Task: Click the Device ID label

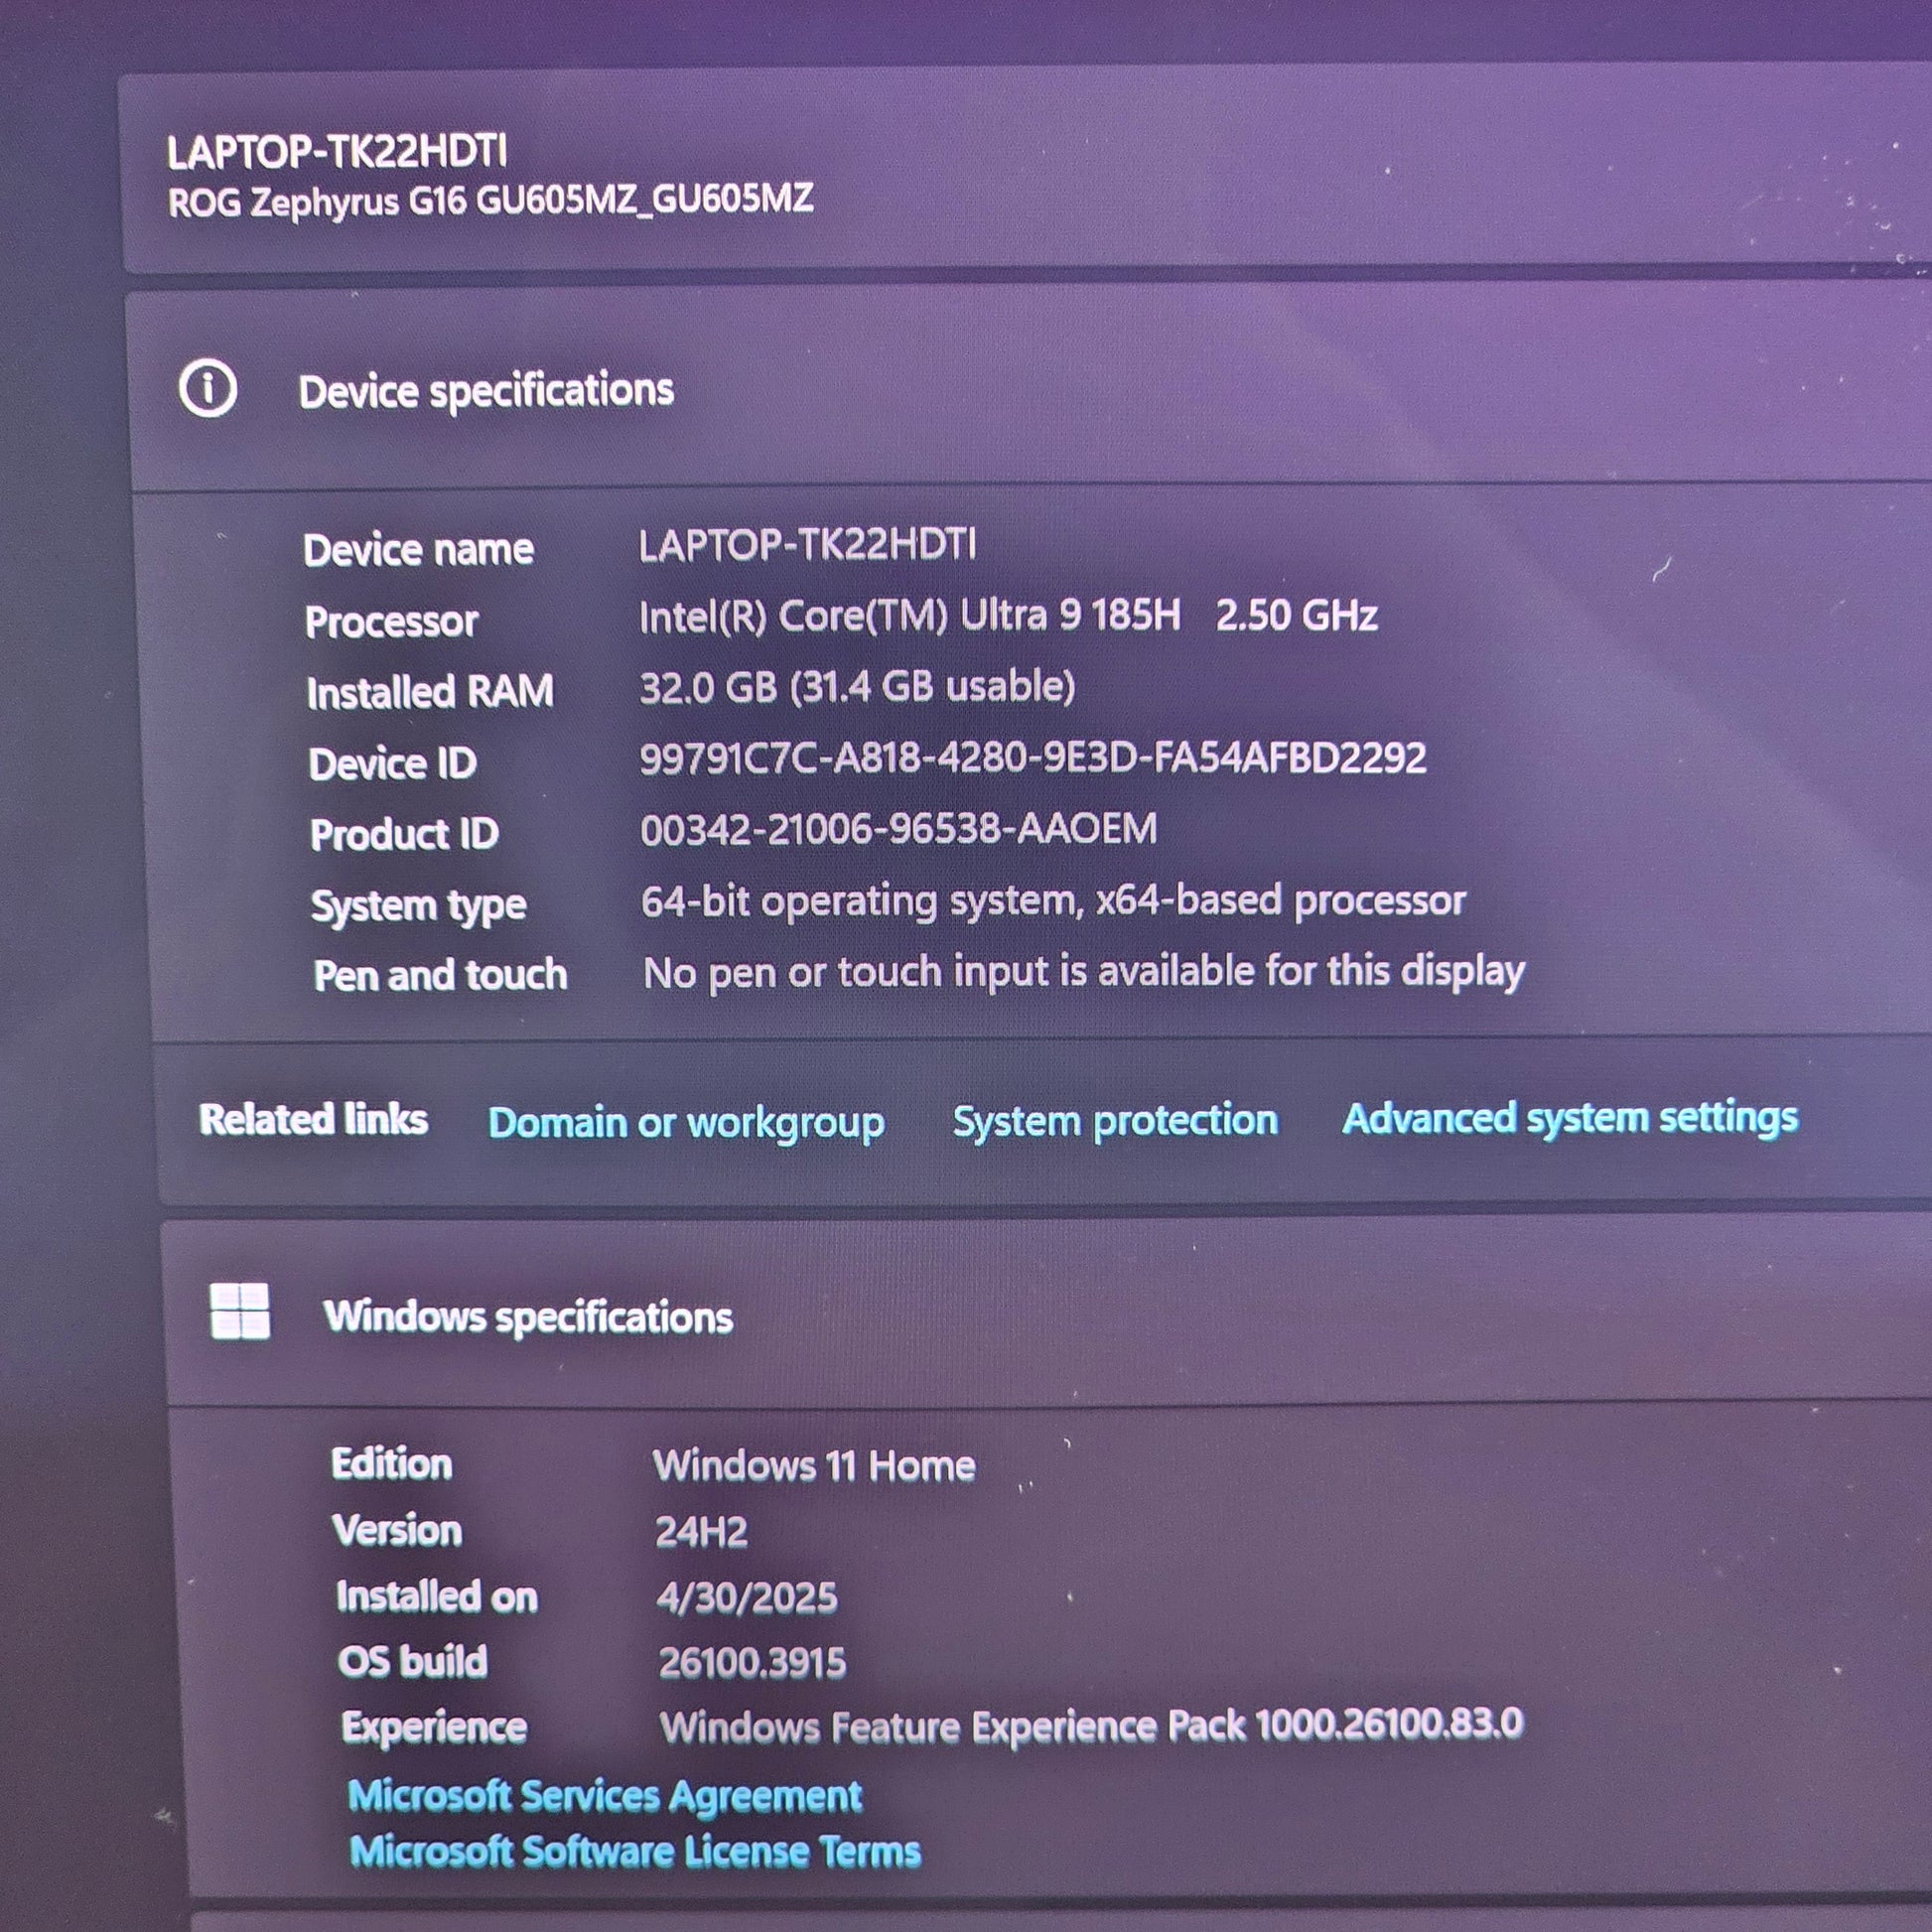Action: 392,764
